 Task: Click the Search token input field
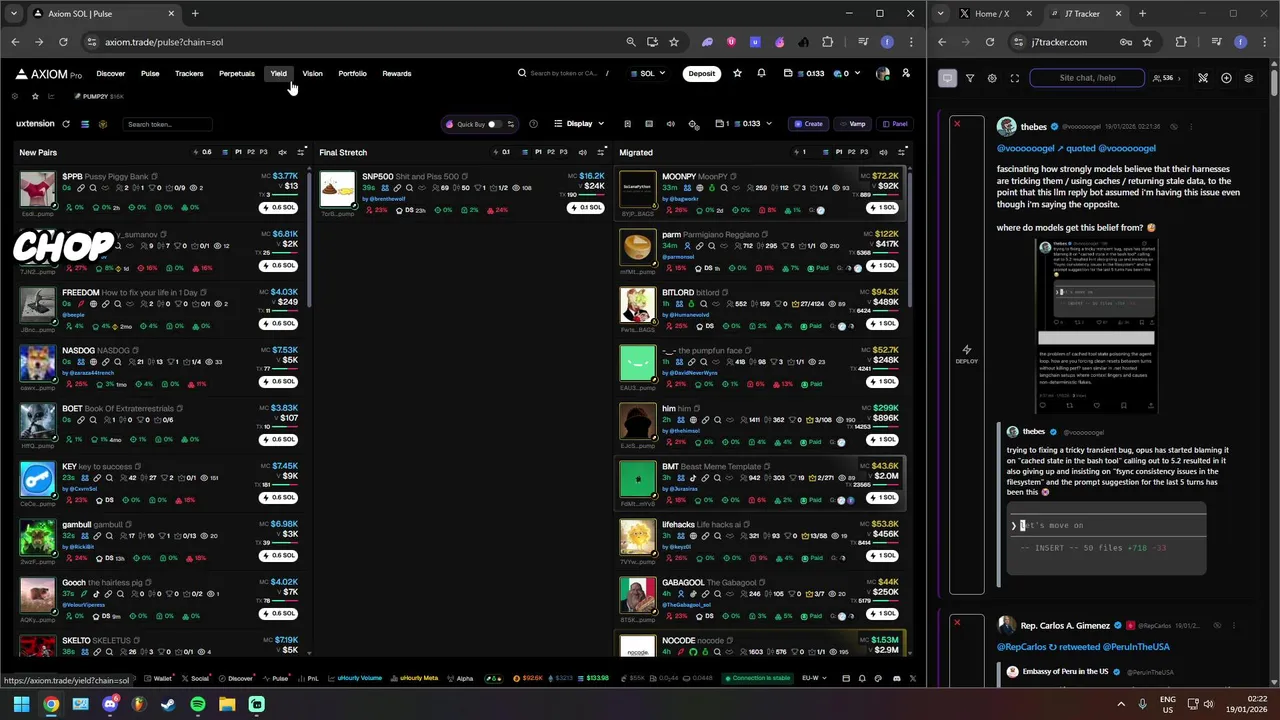coord(167,124)
